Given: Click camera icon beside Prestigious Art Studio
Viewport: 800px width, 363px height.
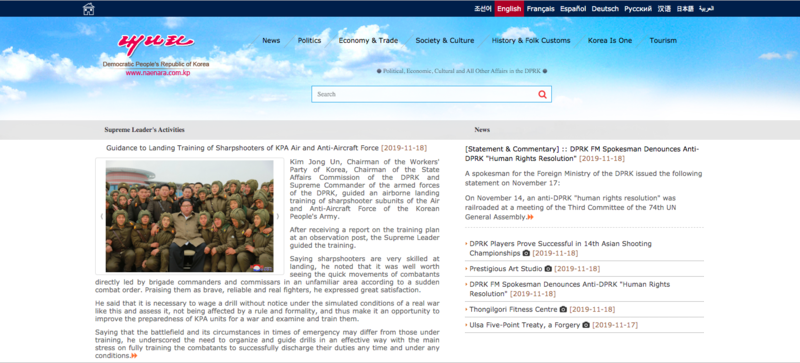Looking at the screenshot, I should [x=548, y=269].
